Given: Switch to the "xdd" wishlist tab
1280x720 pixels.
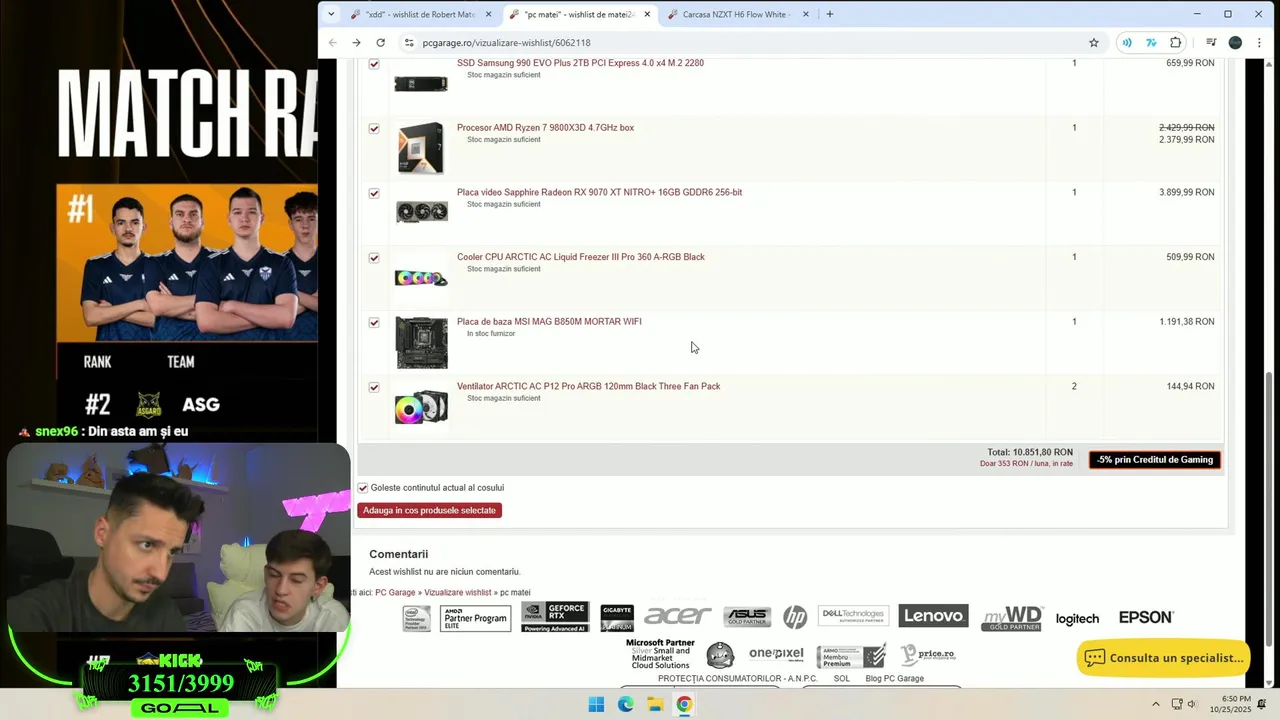Looking at the screenshot, I should [420, 15].
